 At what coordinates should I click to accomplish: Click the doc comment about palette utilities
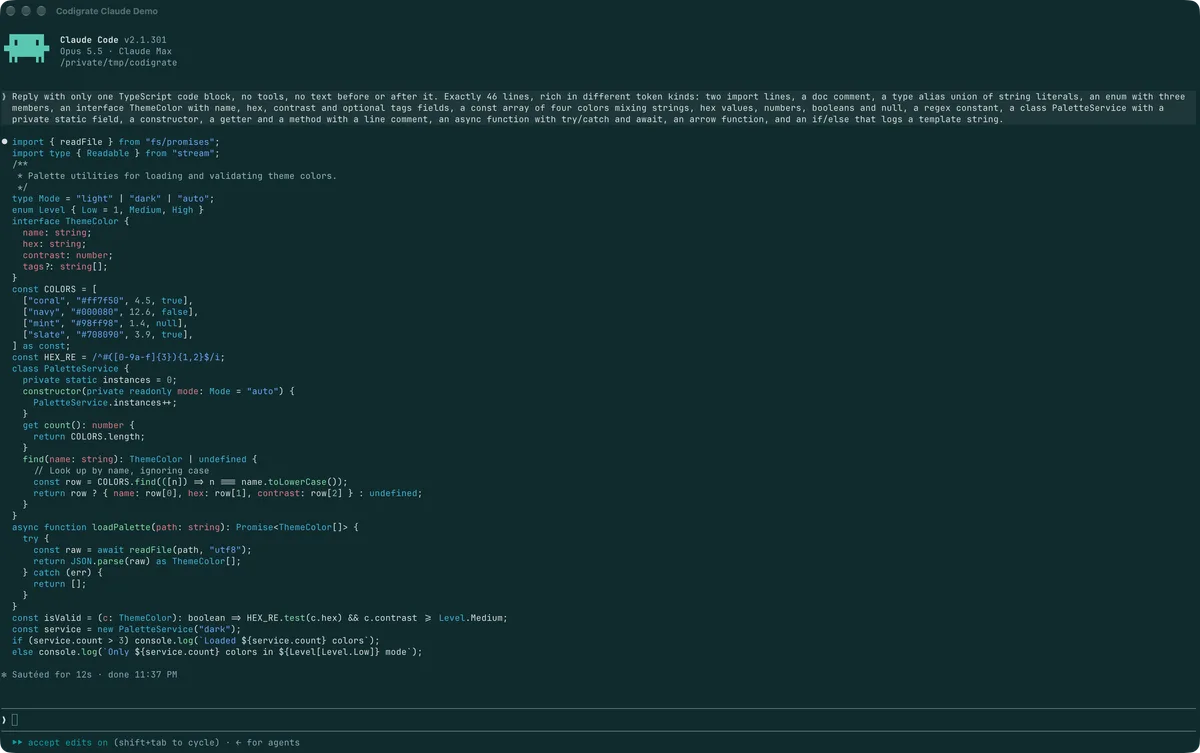click(x=175, y=176)
